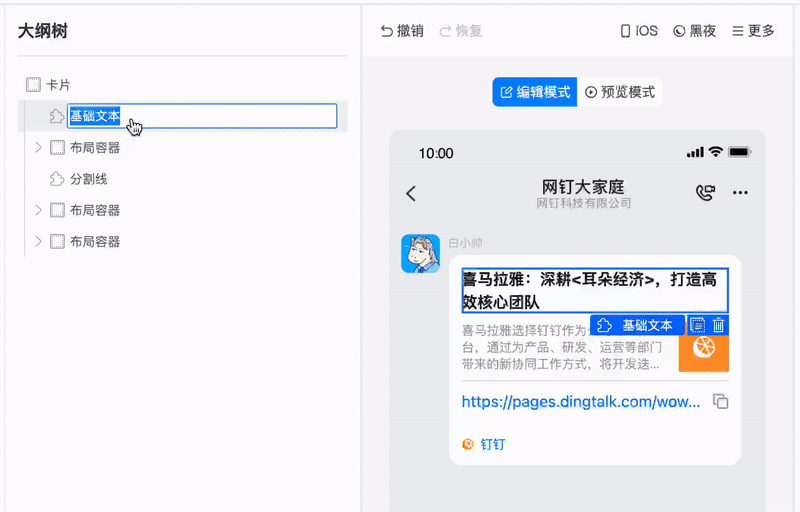The width and height of the screenshot is (800, 512).
Task: Expand the second 布局容器 node
Action: (38, 210)
